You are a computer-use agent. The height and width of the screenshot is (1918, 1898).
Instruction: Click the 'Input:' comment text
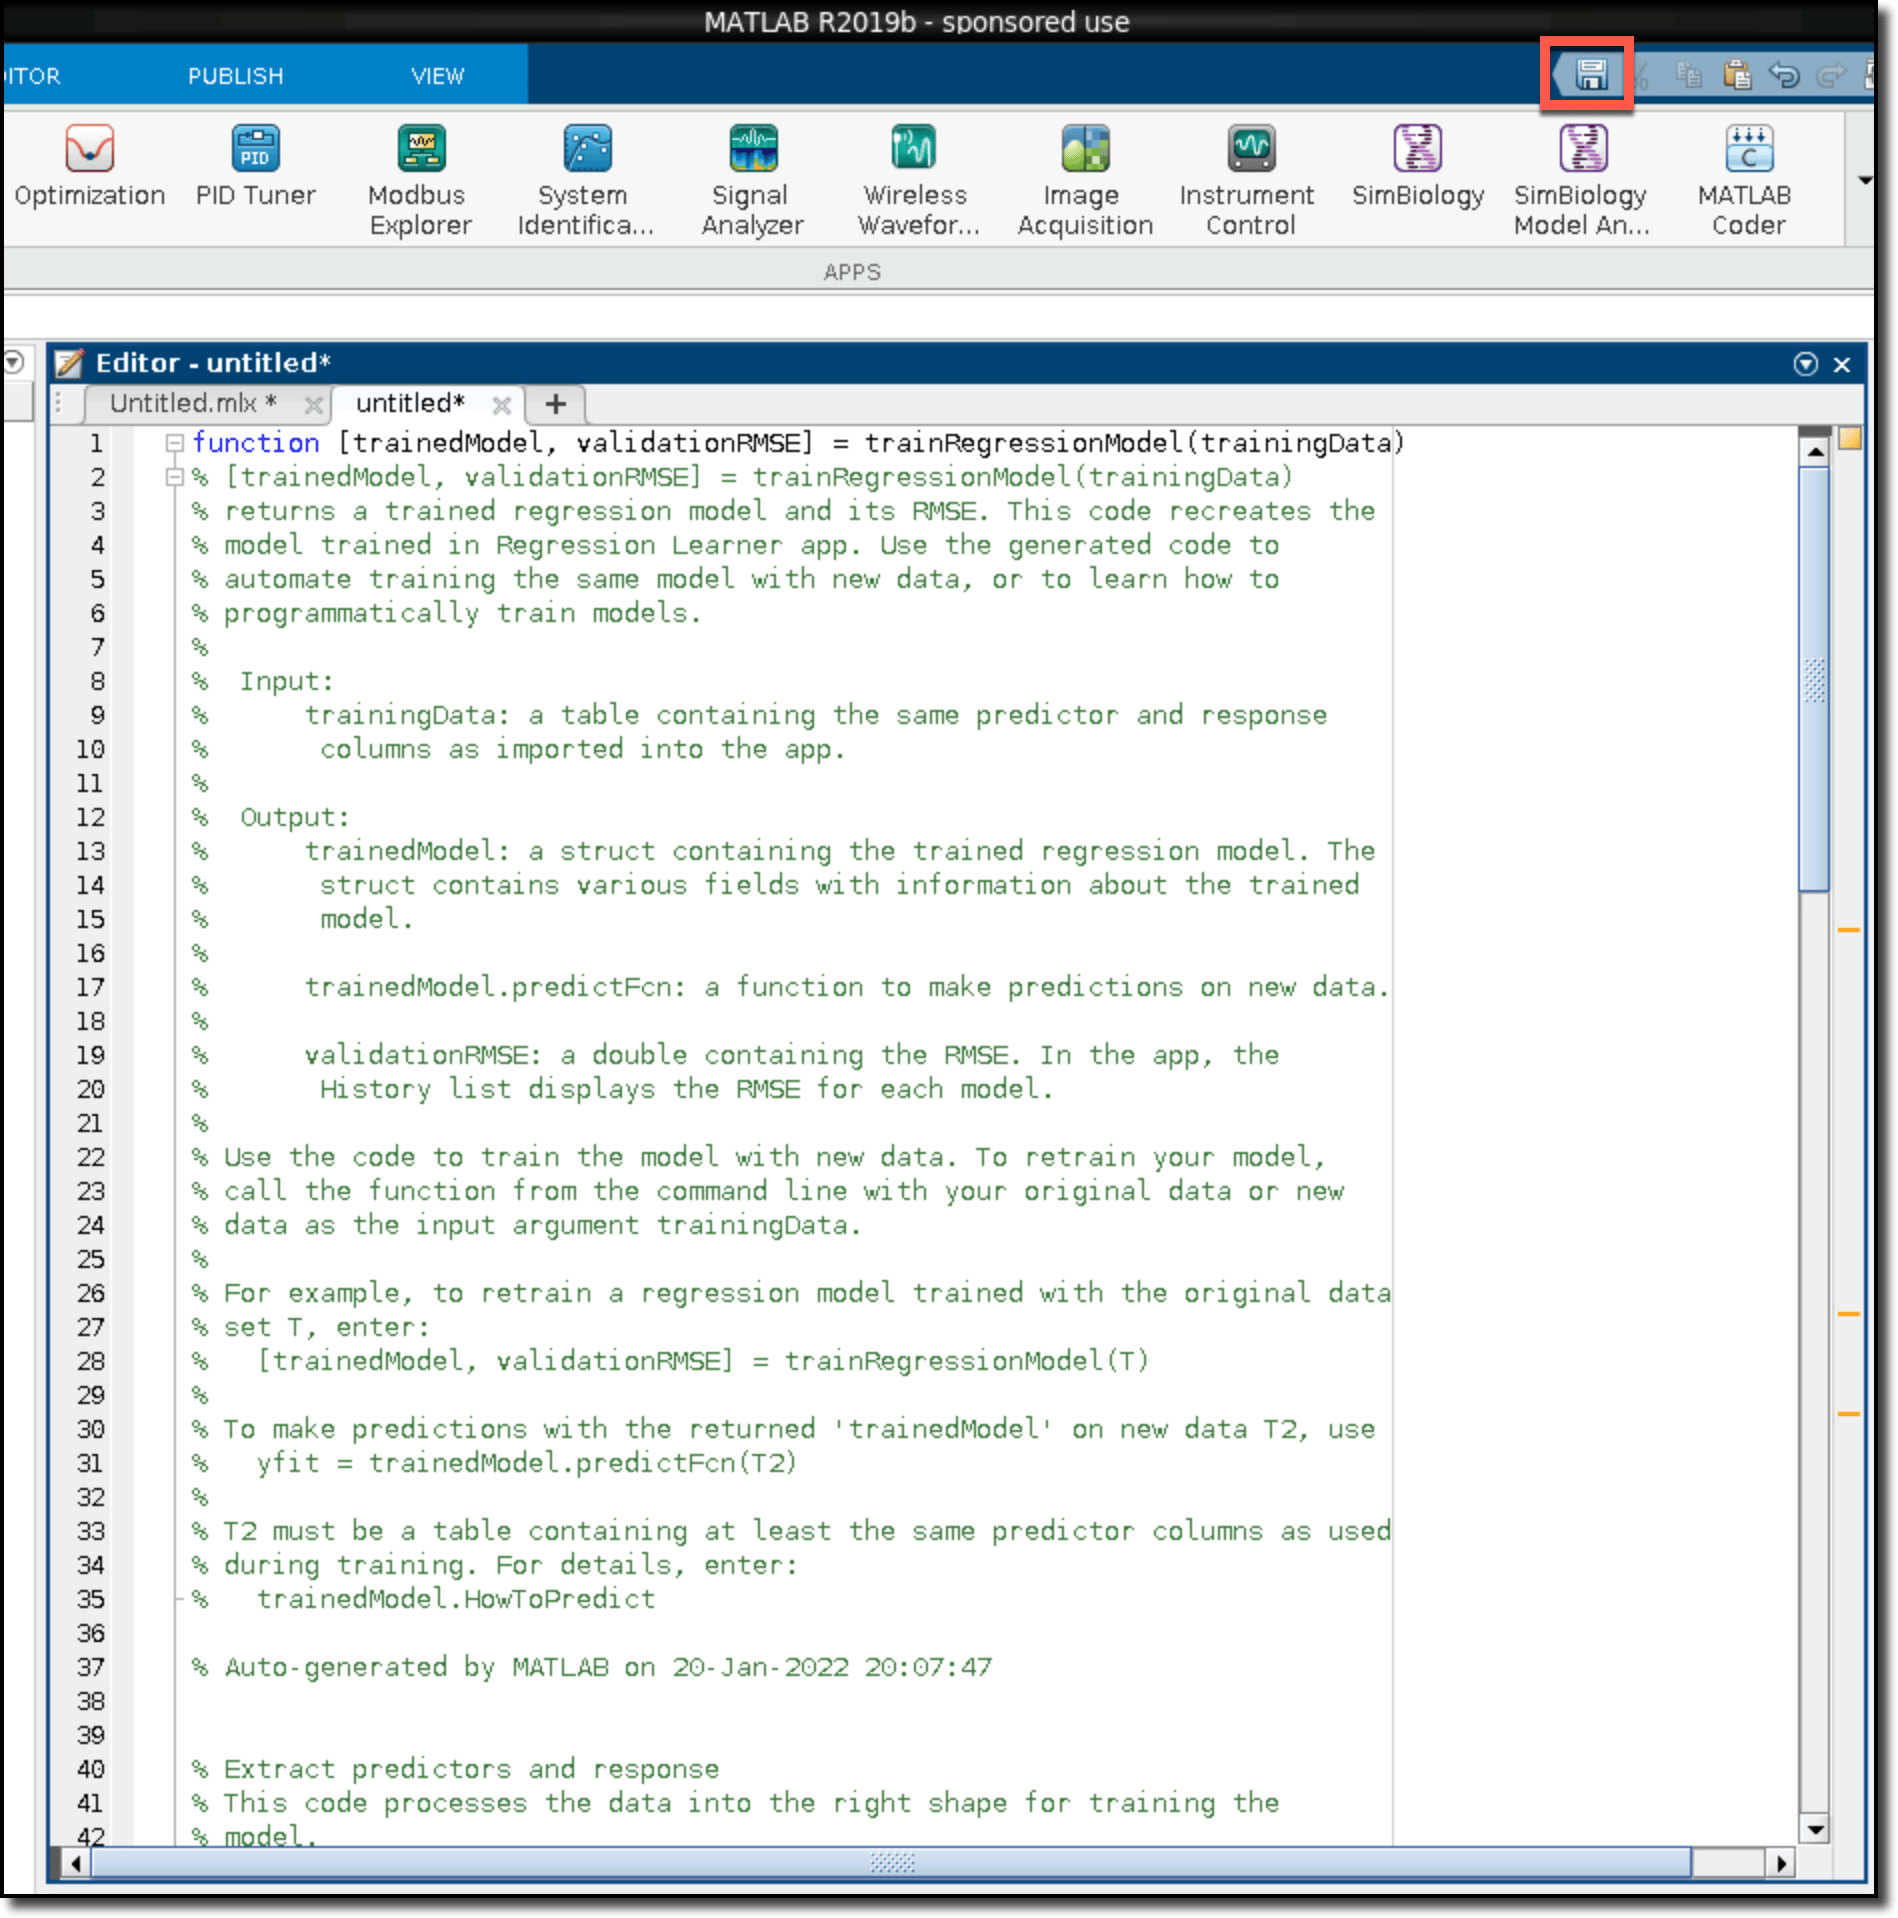(x=286, y=681)
